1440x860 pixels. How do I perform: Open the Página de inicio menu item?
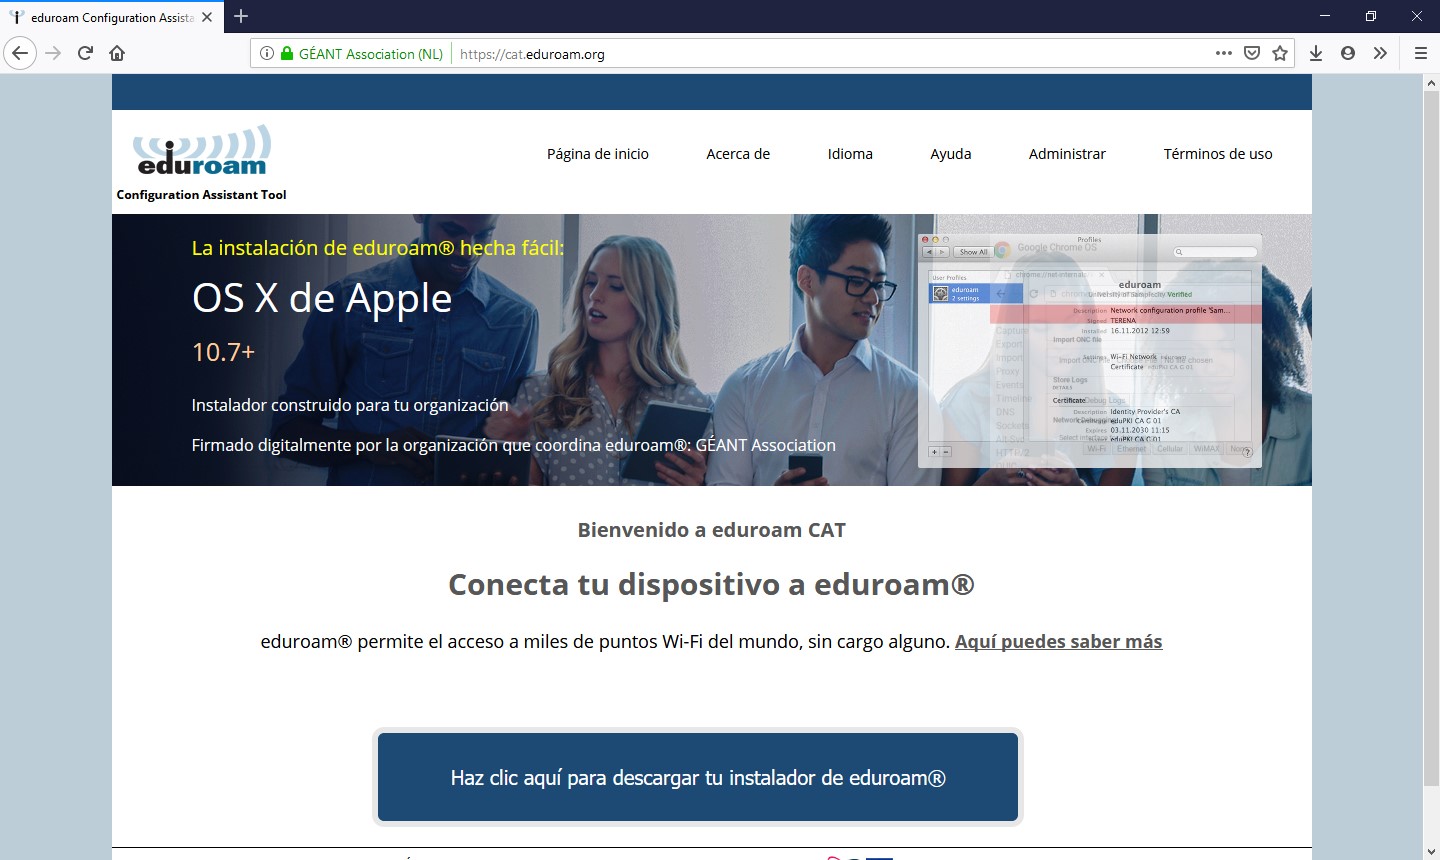click(598, 154)
